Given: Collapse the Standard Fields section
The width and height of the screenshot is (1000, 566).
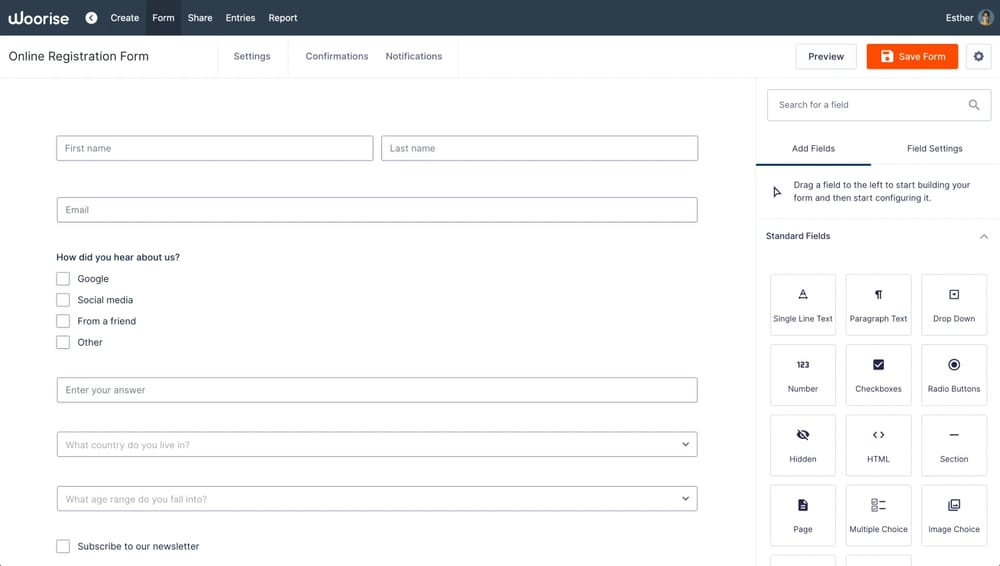Looking at the screenshot, I should coord(983,236).
